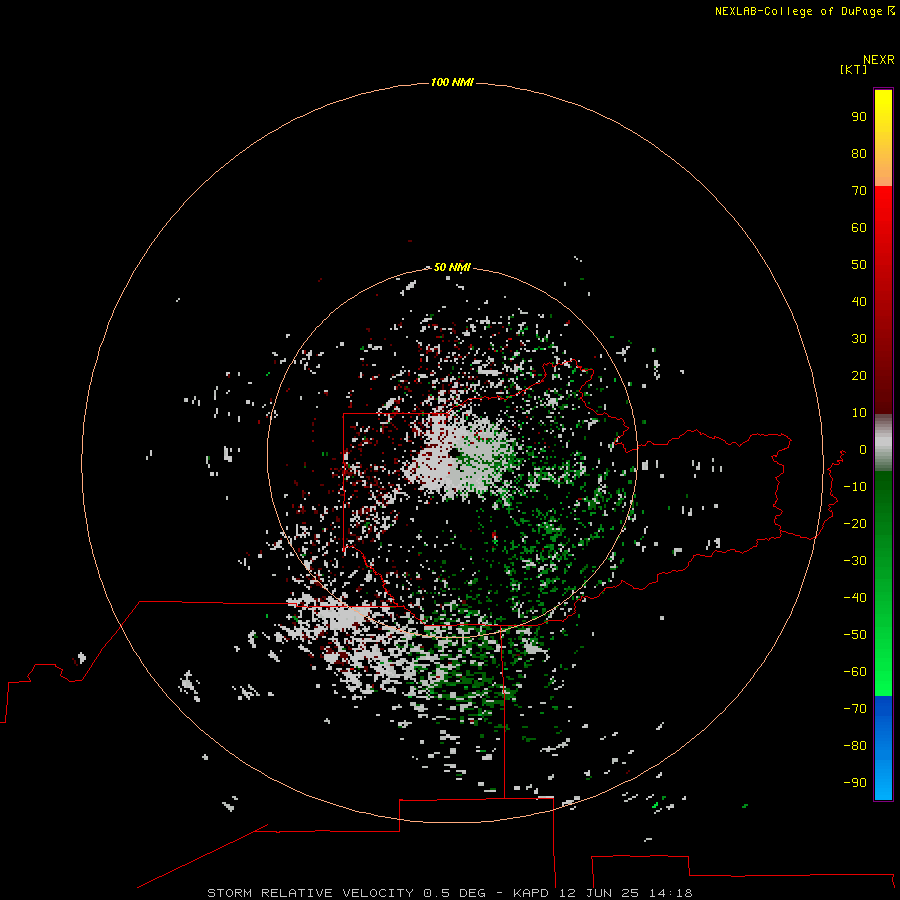The image size is (900, 900).
Task: Click the 20 value on velocity scale
Action: coord(859,375)
